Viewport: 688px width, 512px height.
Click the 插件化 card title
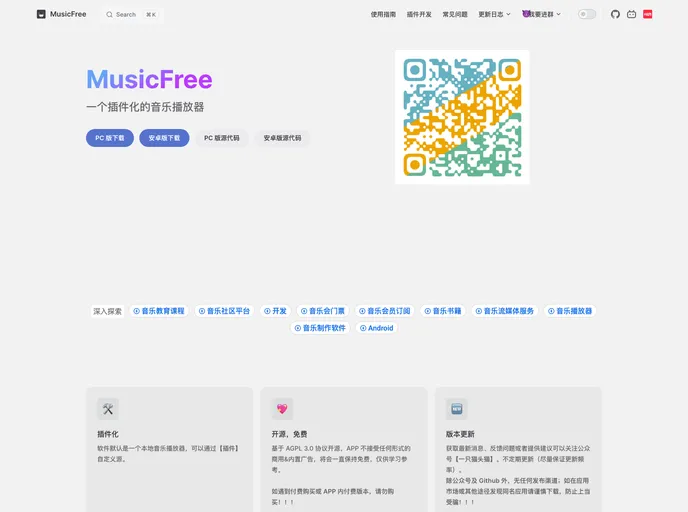pos(108,434)
